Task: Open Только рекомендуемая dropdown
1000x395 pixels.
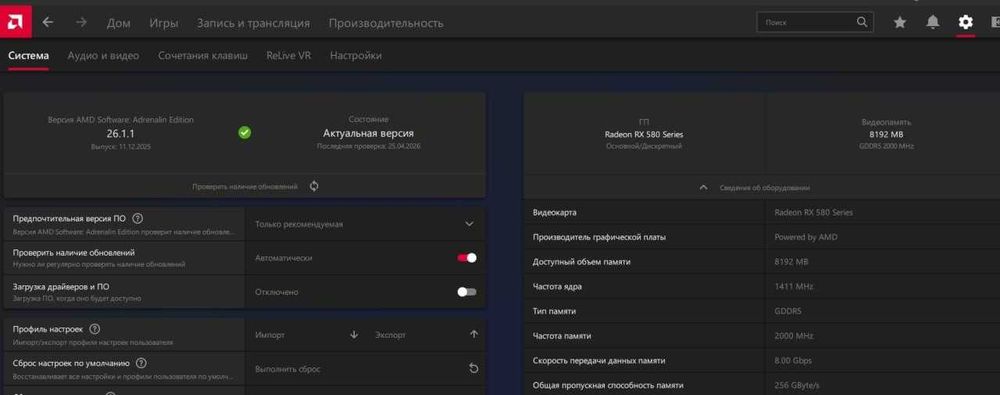Action: pos(365,224)
